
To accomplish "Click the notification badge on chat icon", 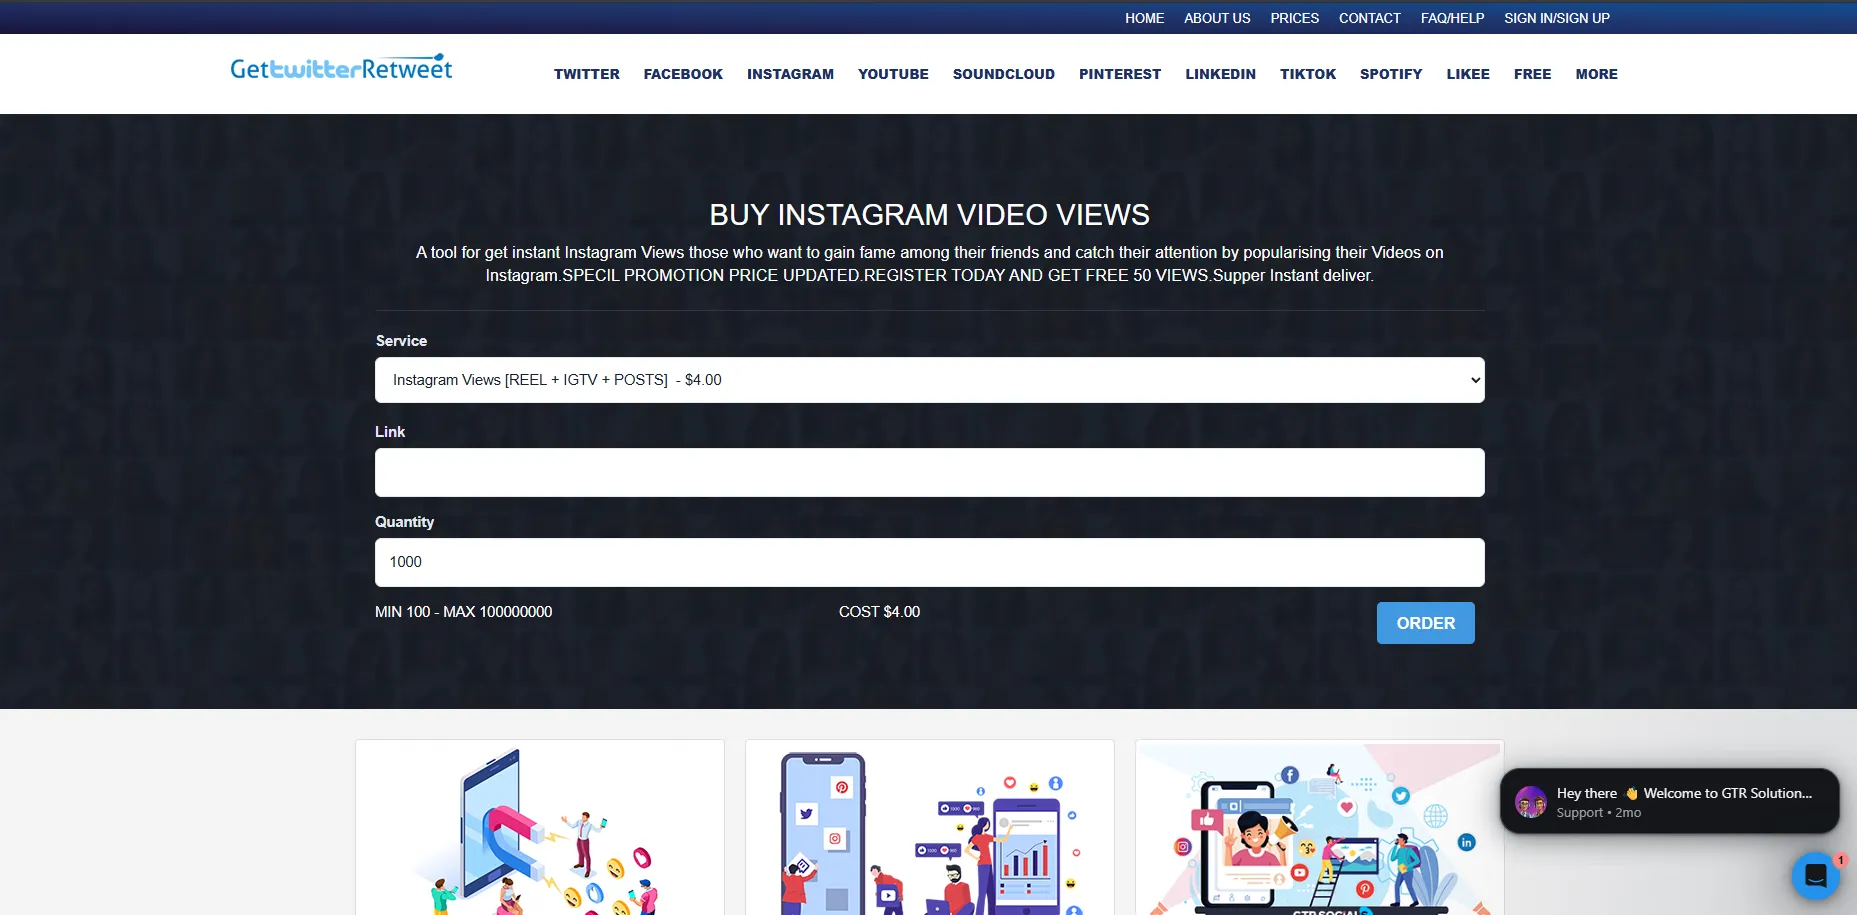I will [1840, 859].
